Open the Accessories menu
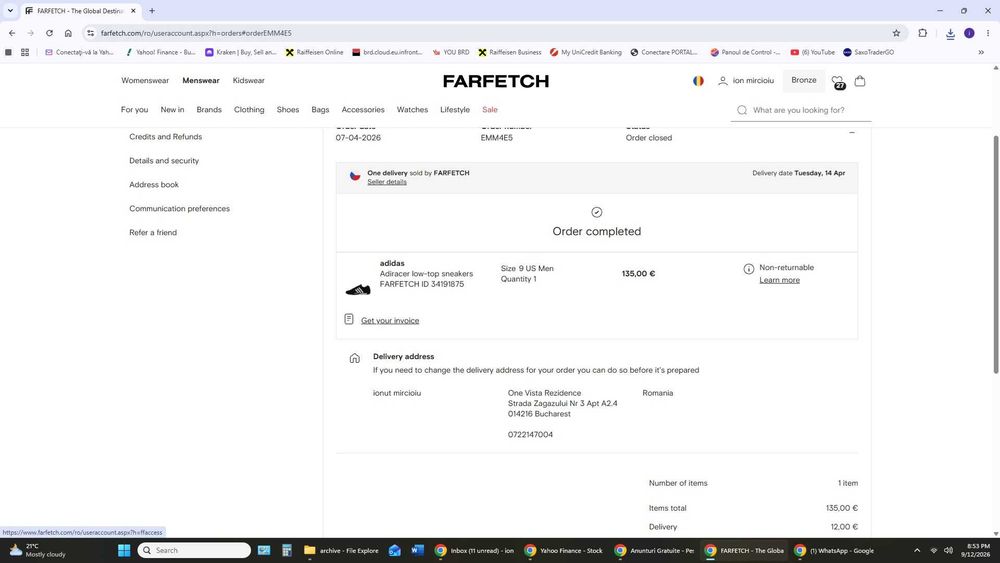1000x563 pixels. (363, 110)
